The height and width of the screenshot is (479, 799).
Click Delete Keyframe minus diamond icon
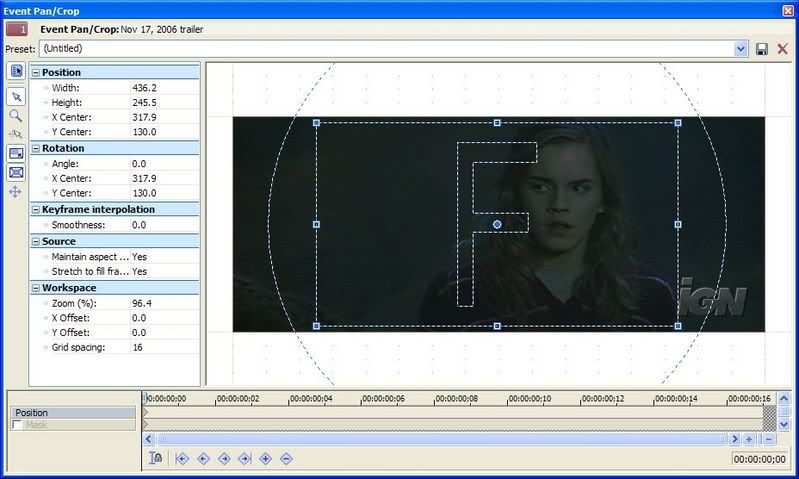(x=286, y=459)
